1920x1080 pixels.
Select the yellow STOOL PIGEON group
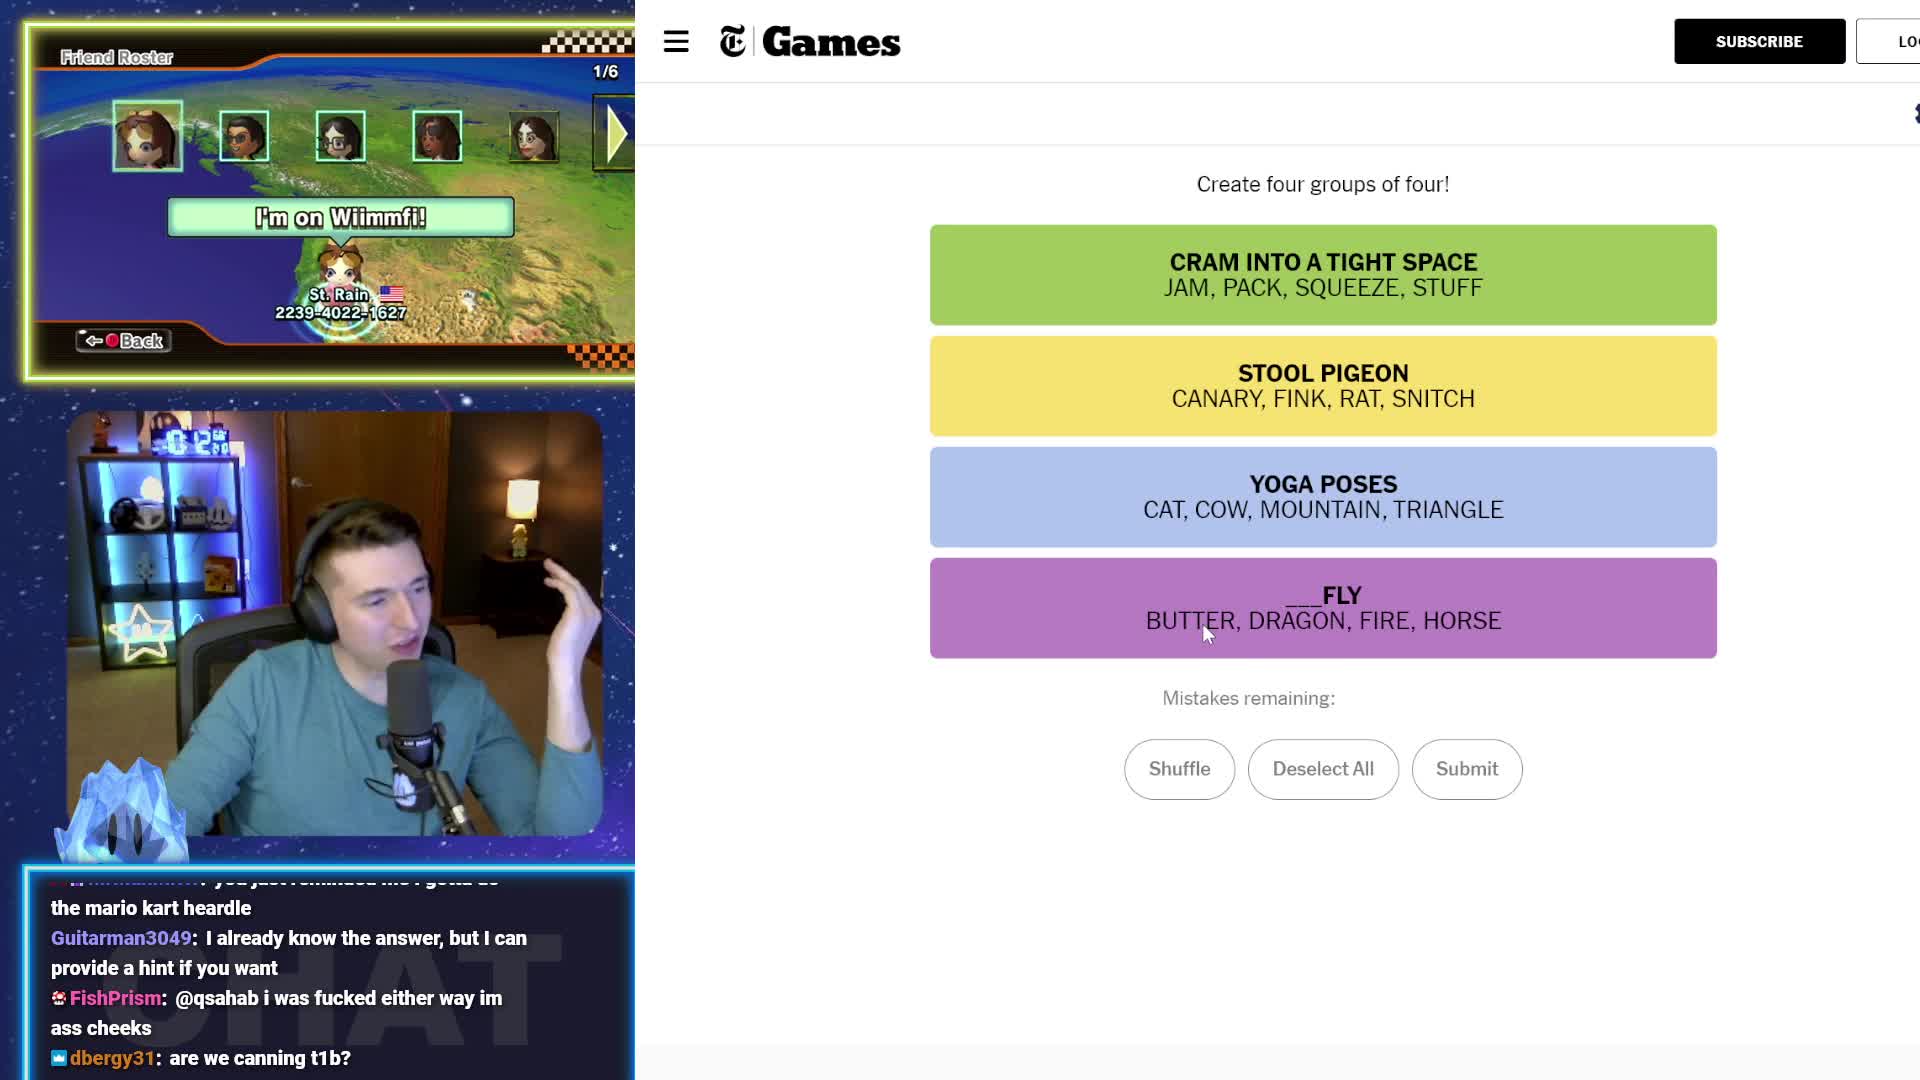(x=1323, y=386)
